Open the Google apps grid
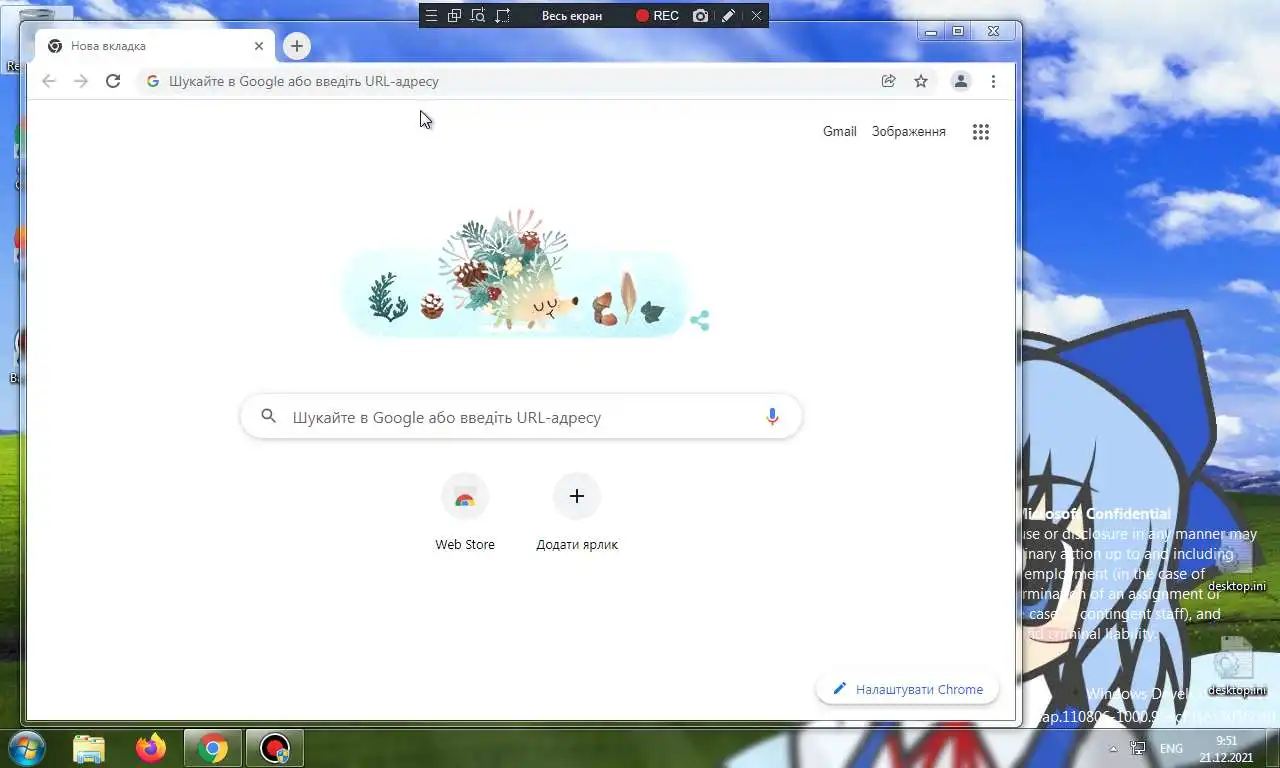1280x768 pixels. click(x=981, y=132)
